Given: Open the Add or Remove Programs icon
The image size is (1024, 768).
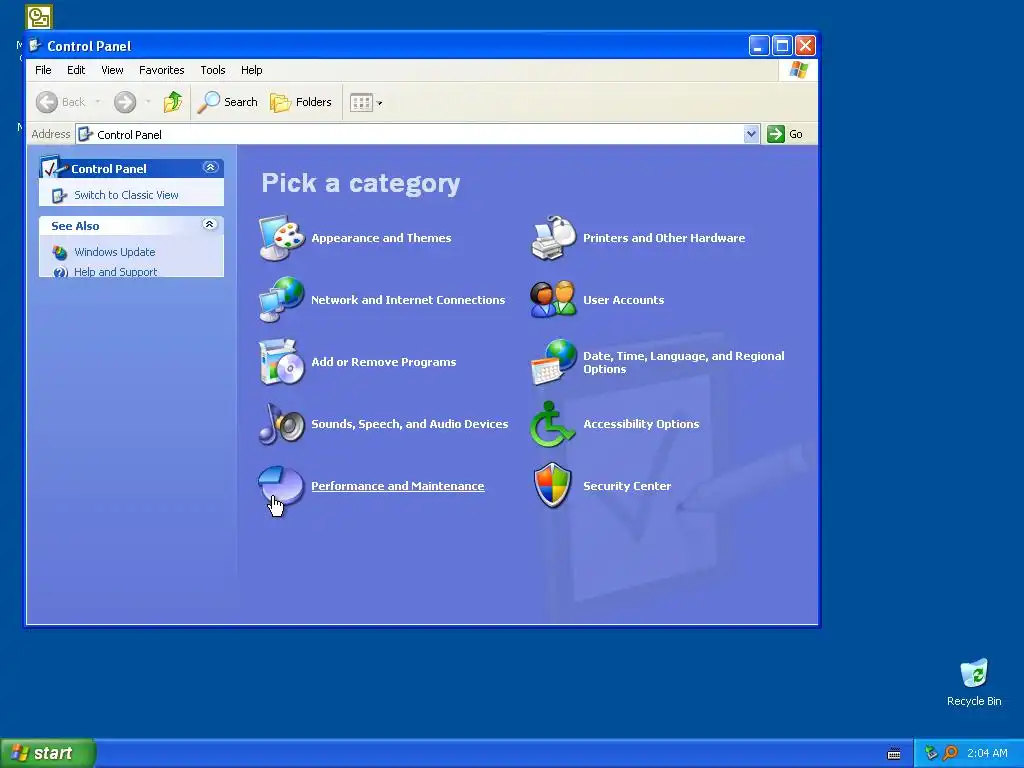Looking at the screenshot, I should tap(281, 361).
